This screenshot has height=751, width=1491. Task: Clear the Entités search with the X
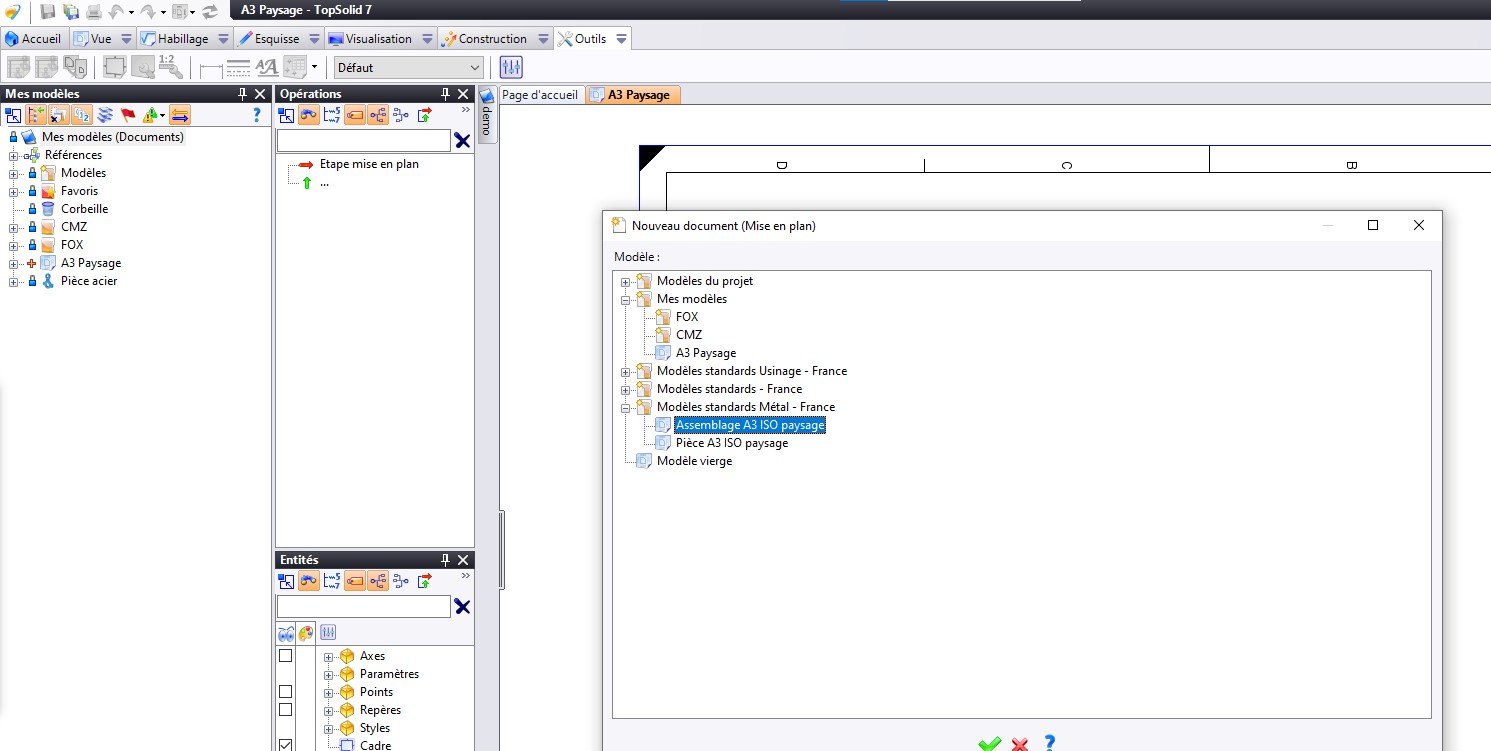pos(462,607)
